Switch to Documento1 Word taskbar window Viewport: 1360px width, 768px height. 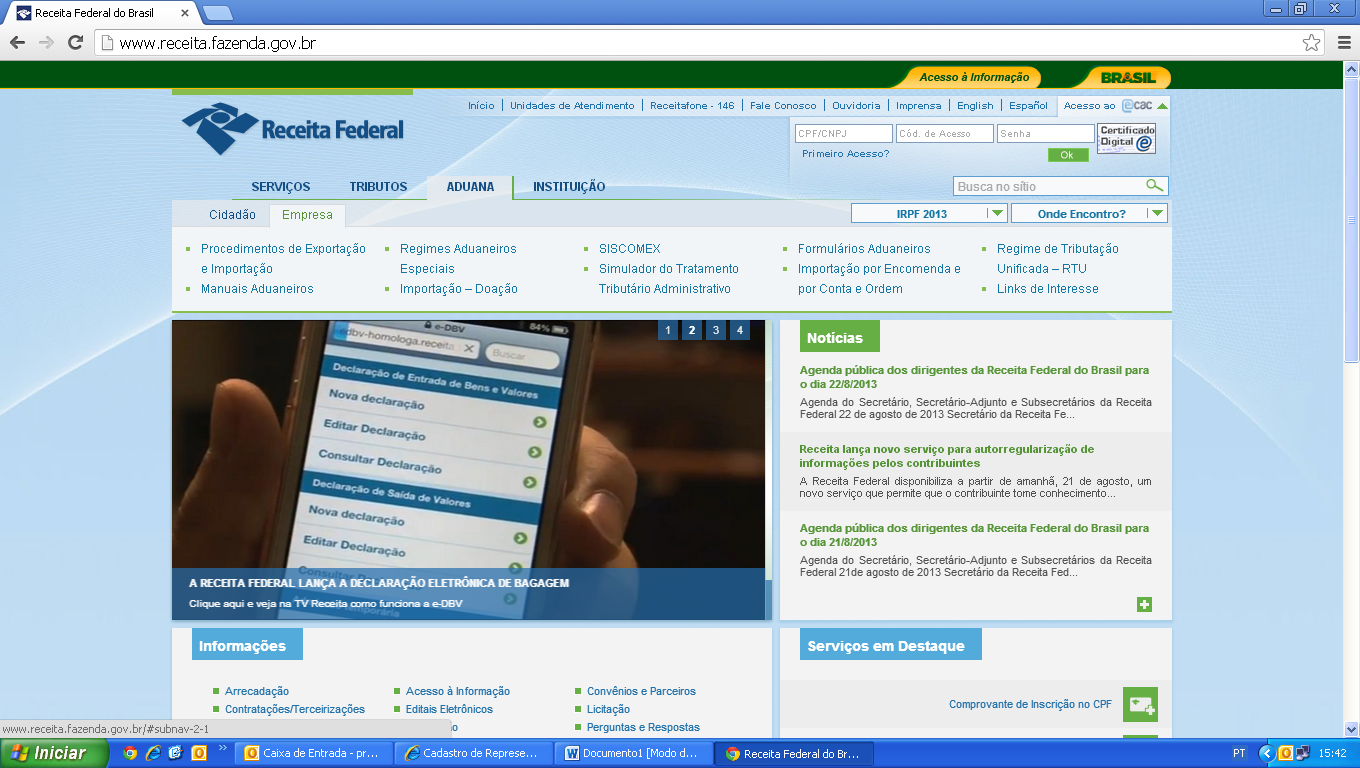click(x=635, y=753)
